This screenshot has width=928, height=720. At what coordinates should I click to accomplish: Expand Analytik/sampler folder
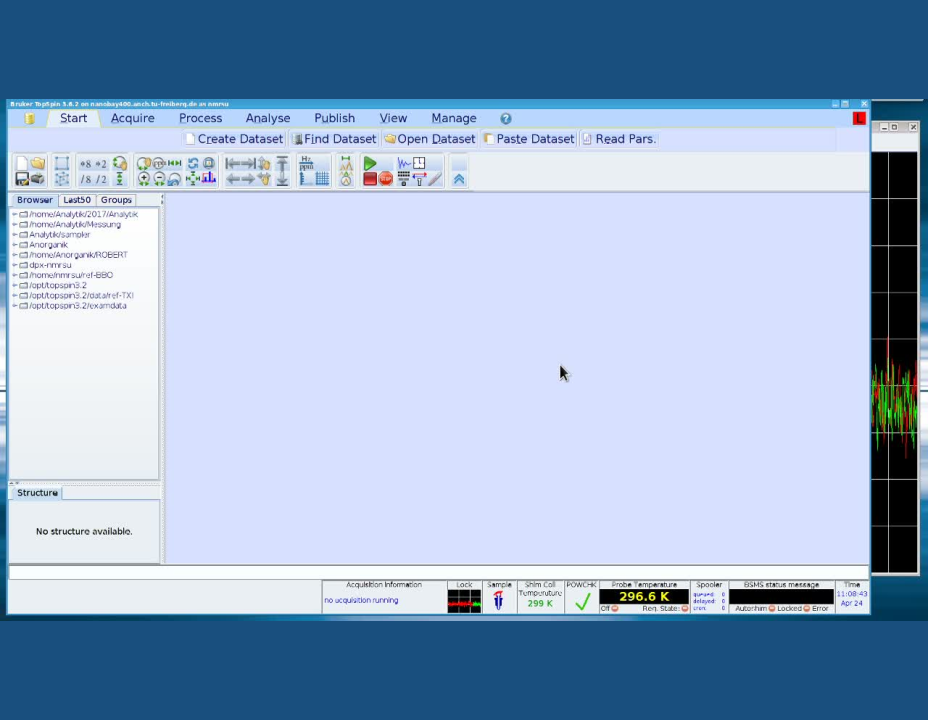click(x=15, y=234)
